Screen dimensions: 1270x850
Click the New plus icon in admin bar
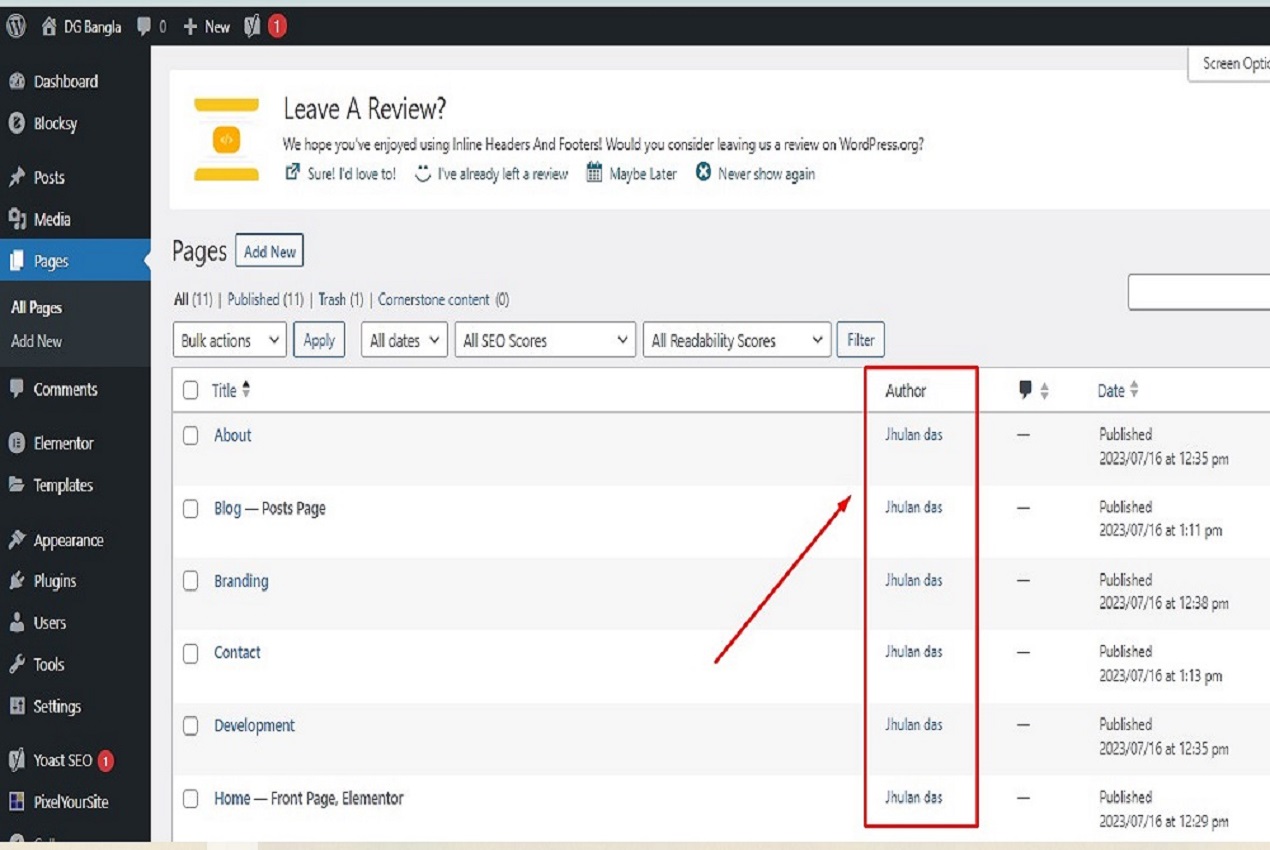pos(190,27)
